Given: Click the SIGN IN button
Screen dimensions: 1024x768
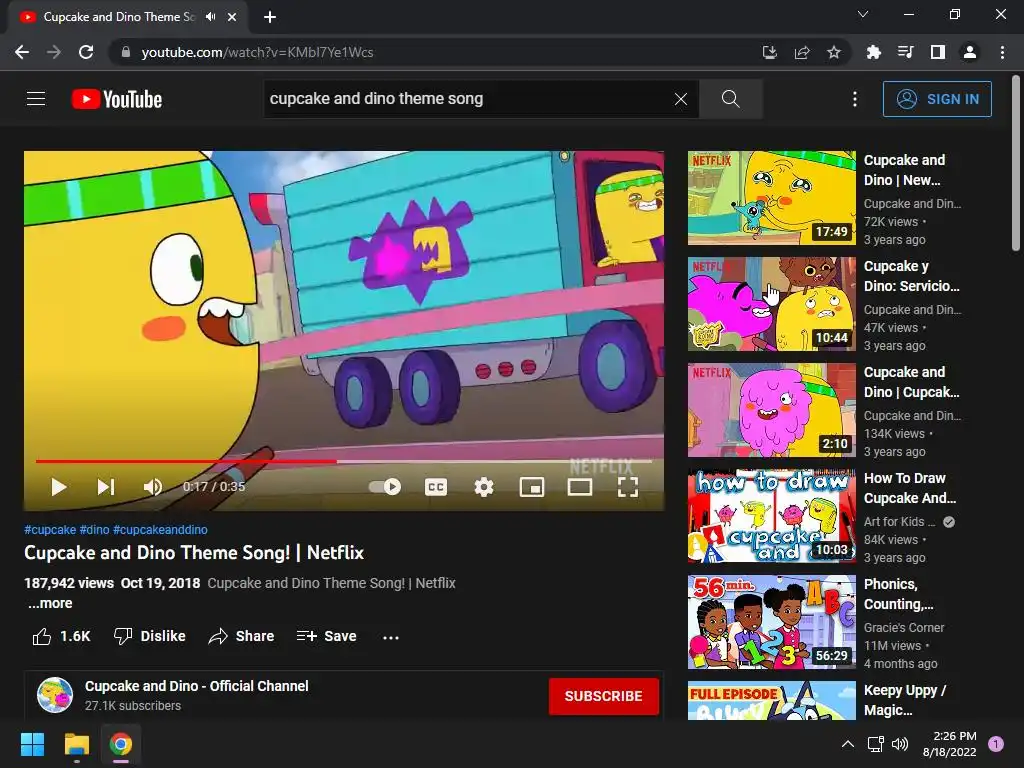Looking at the screenshot, I should click(x=937, y=99).
